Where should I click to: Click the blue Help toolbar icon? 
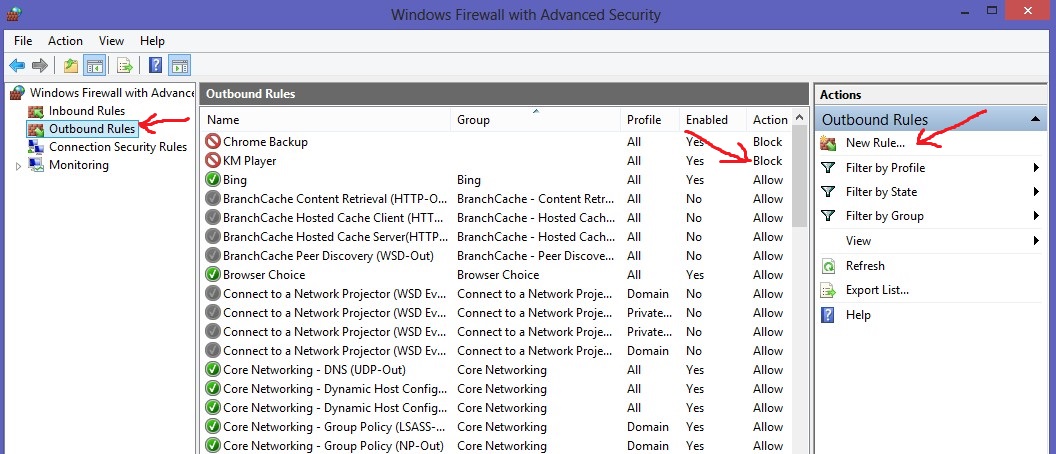click(x=156, y=66)
